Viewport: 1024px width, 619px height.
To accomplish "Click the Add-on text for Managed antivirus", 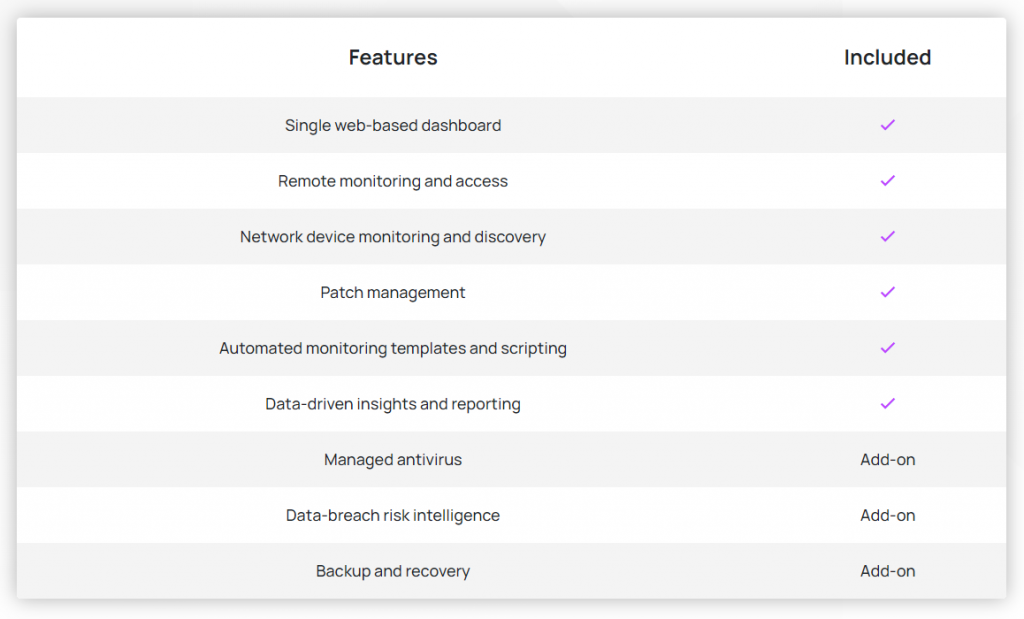I will [x=887, y=460].
